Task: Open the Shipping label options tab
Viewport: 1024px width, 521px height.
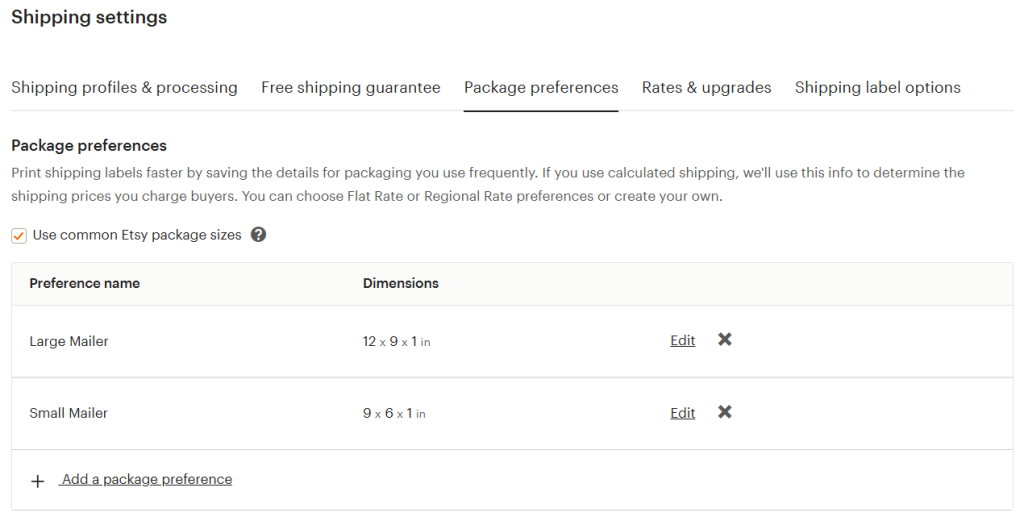Action: point(877,88)
